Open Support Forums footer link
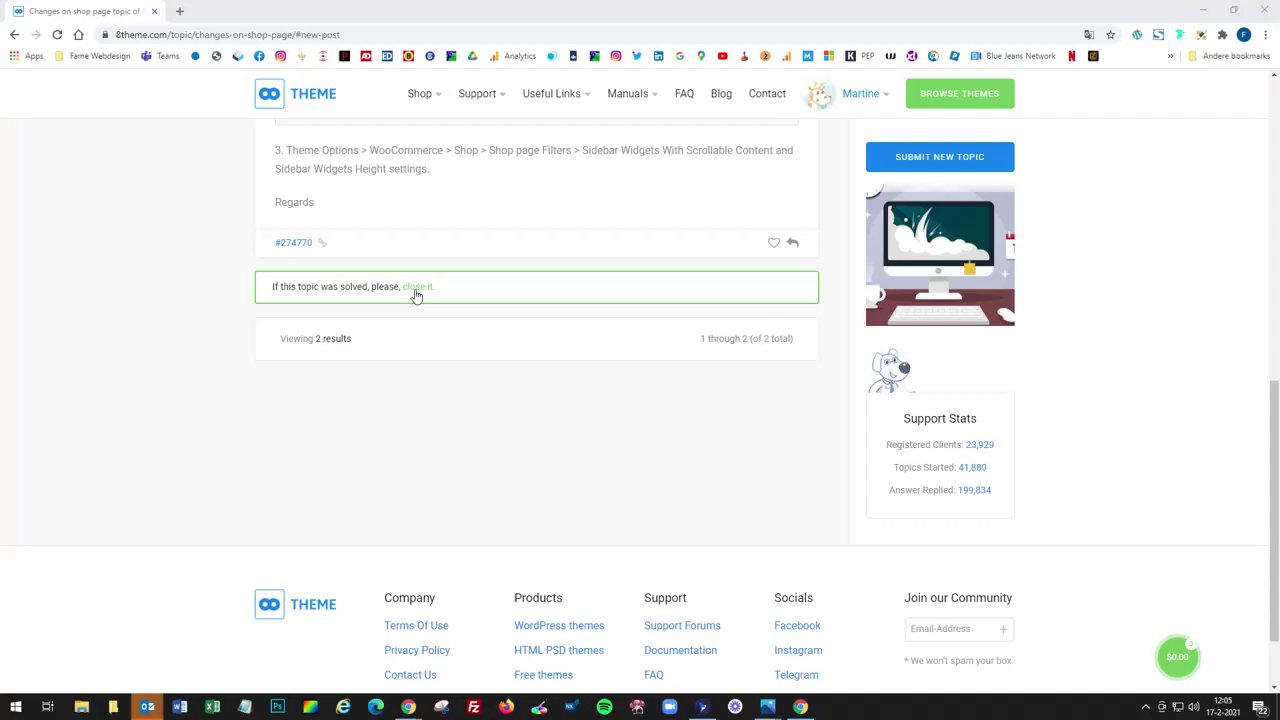 coord(682,626)
